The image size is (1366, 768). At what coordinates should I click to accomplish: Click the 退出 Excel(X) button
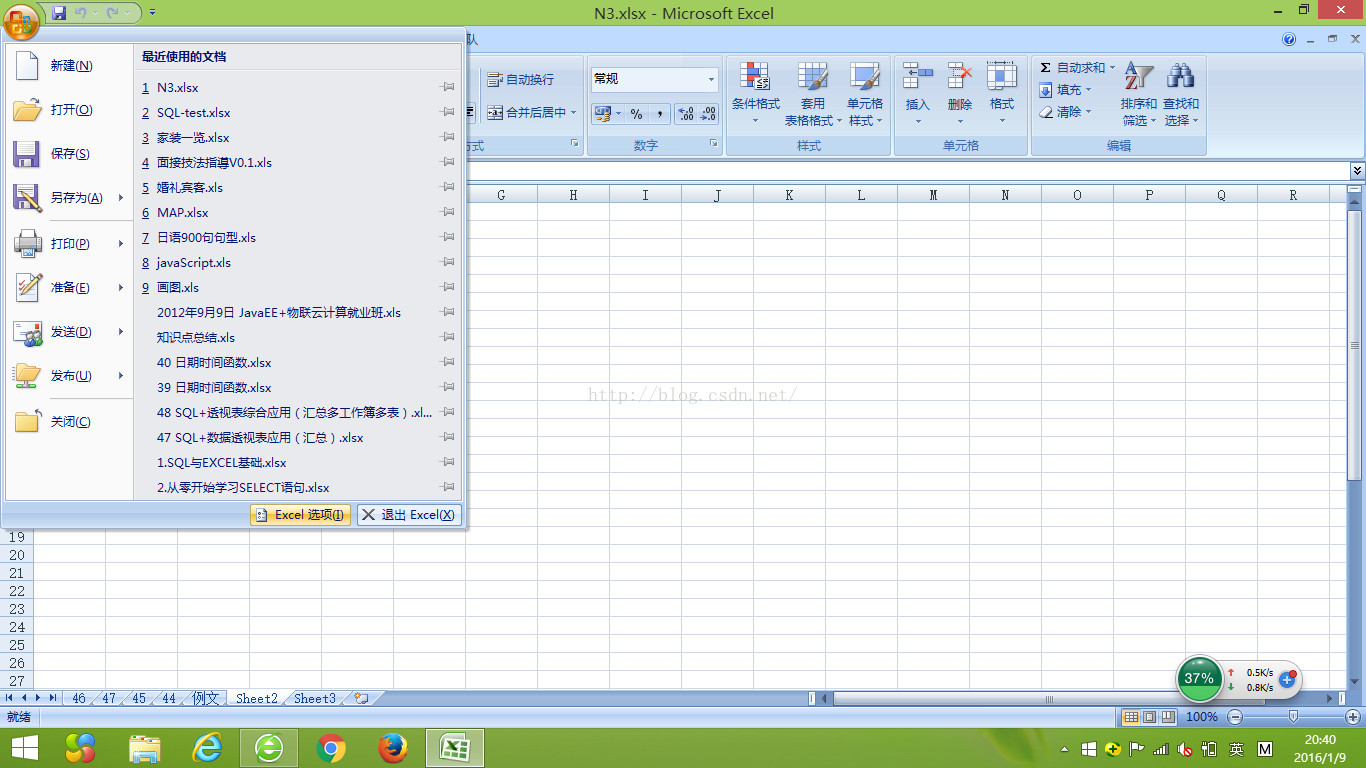point(408,515)
